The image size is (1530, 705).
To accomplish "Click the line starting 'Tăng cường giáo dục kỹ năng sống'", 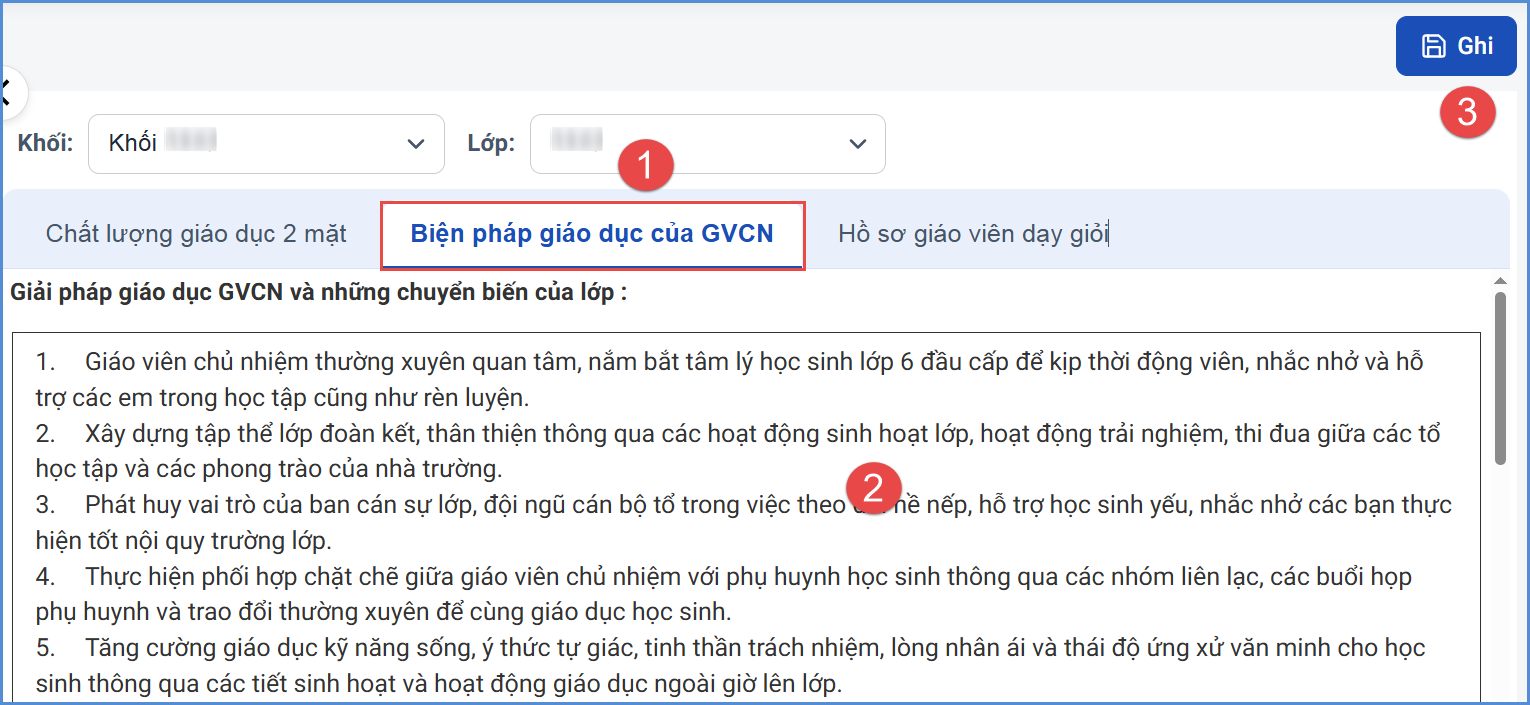I will pos(731,647).
